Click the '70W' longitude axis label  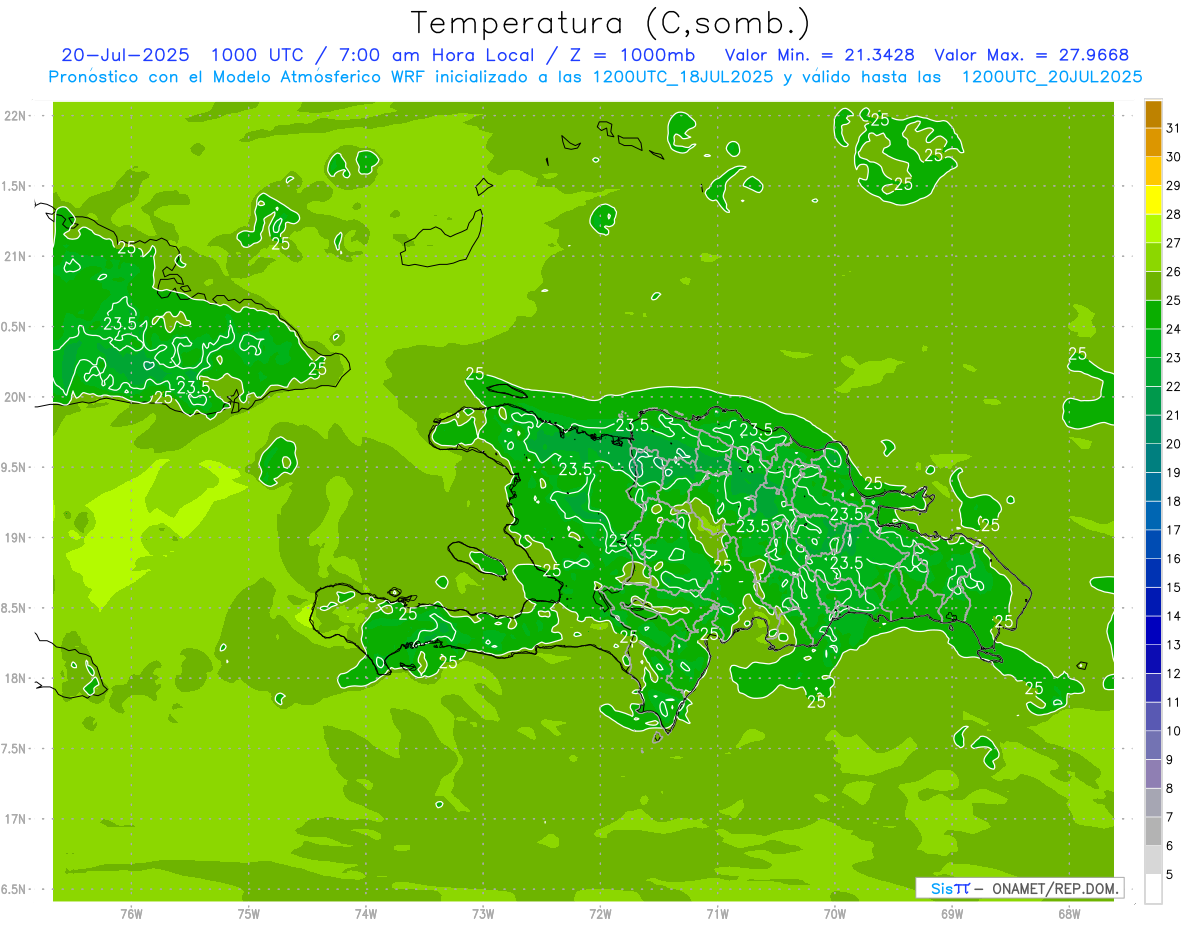[x=835, y=913]
